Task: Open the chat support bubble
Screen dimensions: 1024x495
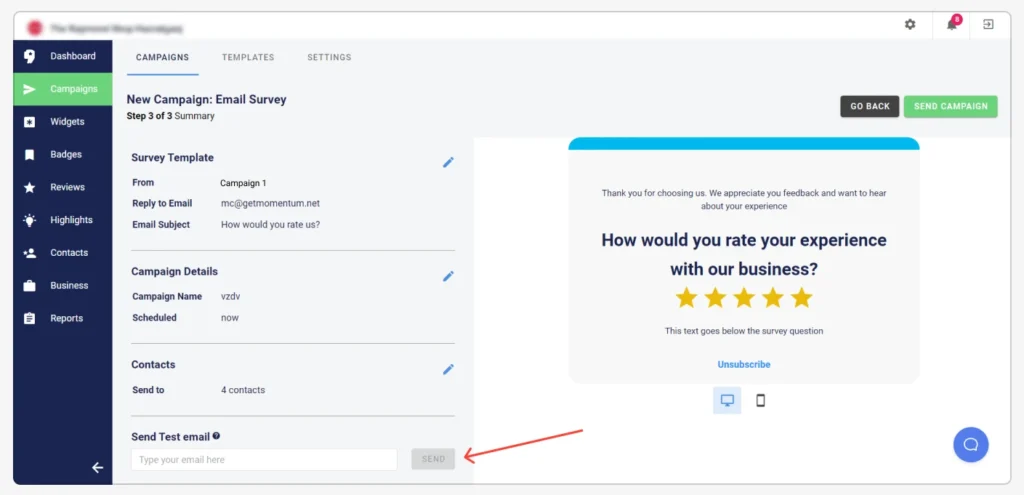Action: (x=970, y=444)
